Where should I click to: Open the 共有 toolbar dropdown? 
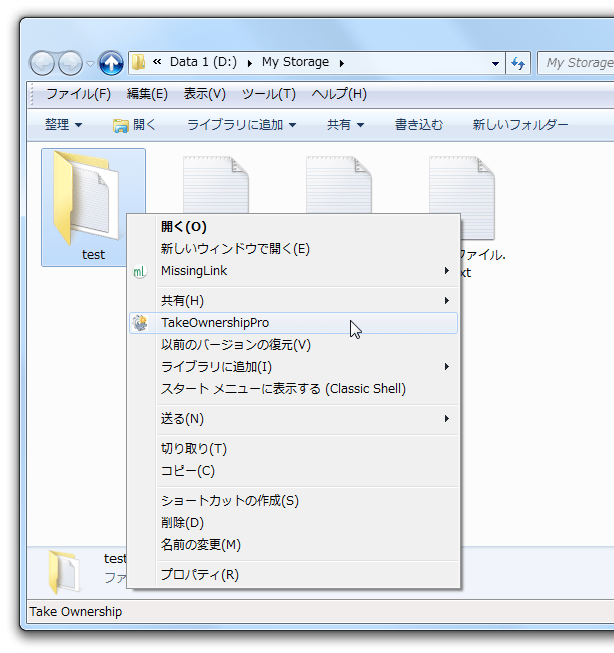[x=345, y=125]
